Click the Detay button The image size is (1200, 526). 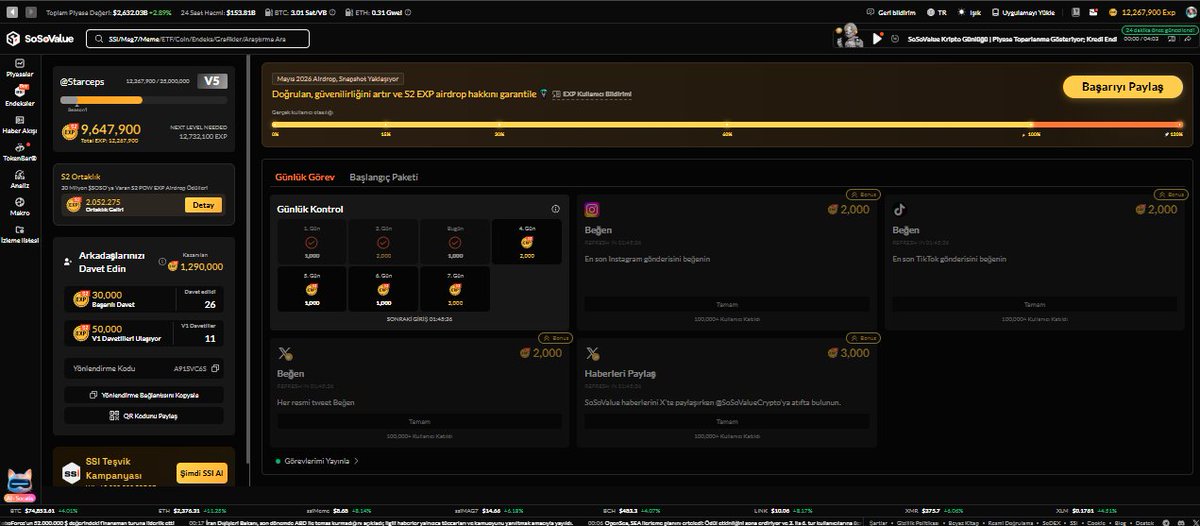tap(203, 205)
